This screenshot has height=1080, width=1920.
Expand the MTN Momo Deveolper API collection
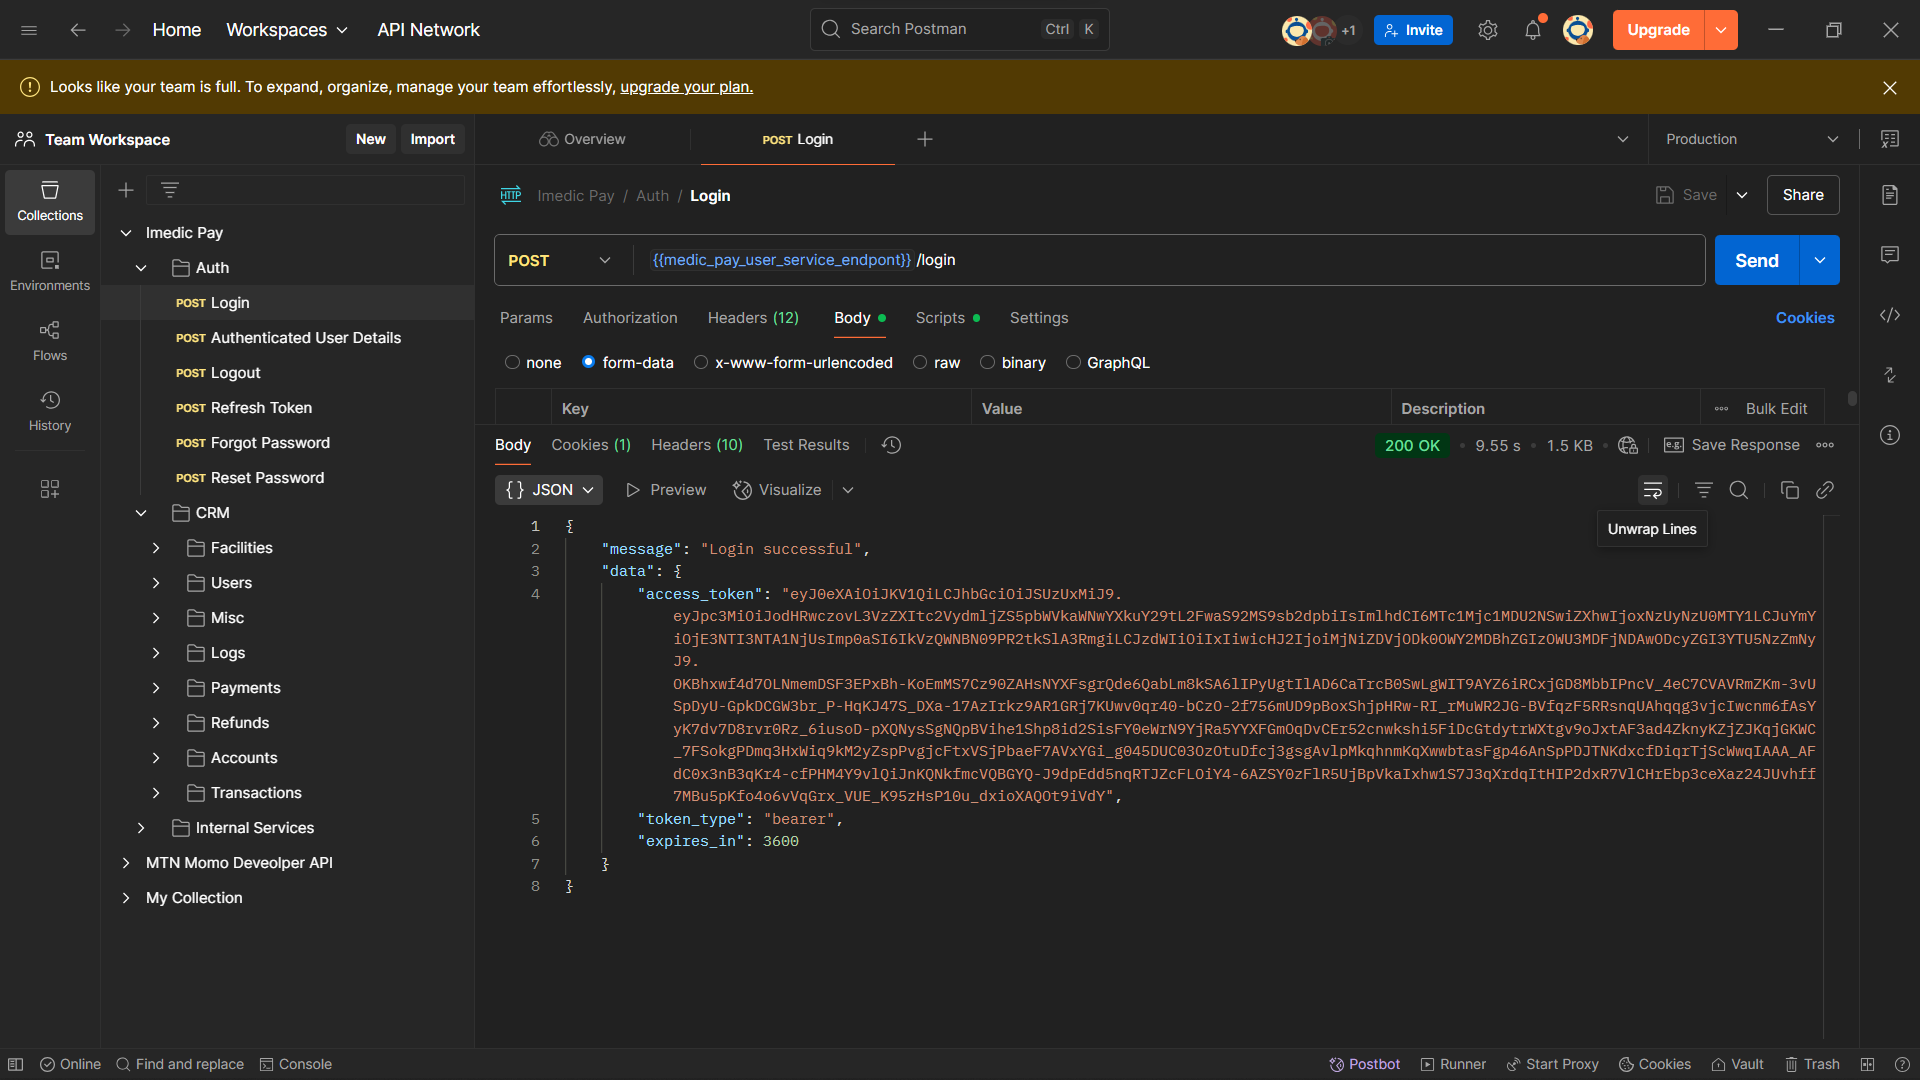126,863
